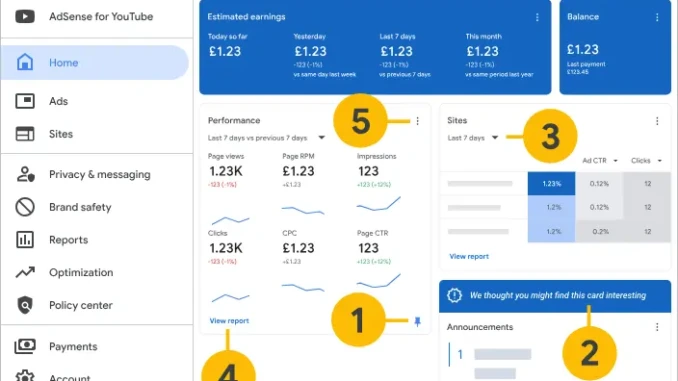The width and height of the screenshot is (678, 381).
Task: Click the Sites sidebar icon
Action: [25, 134]
